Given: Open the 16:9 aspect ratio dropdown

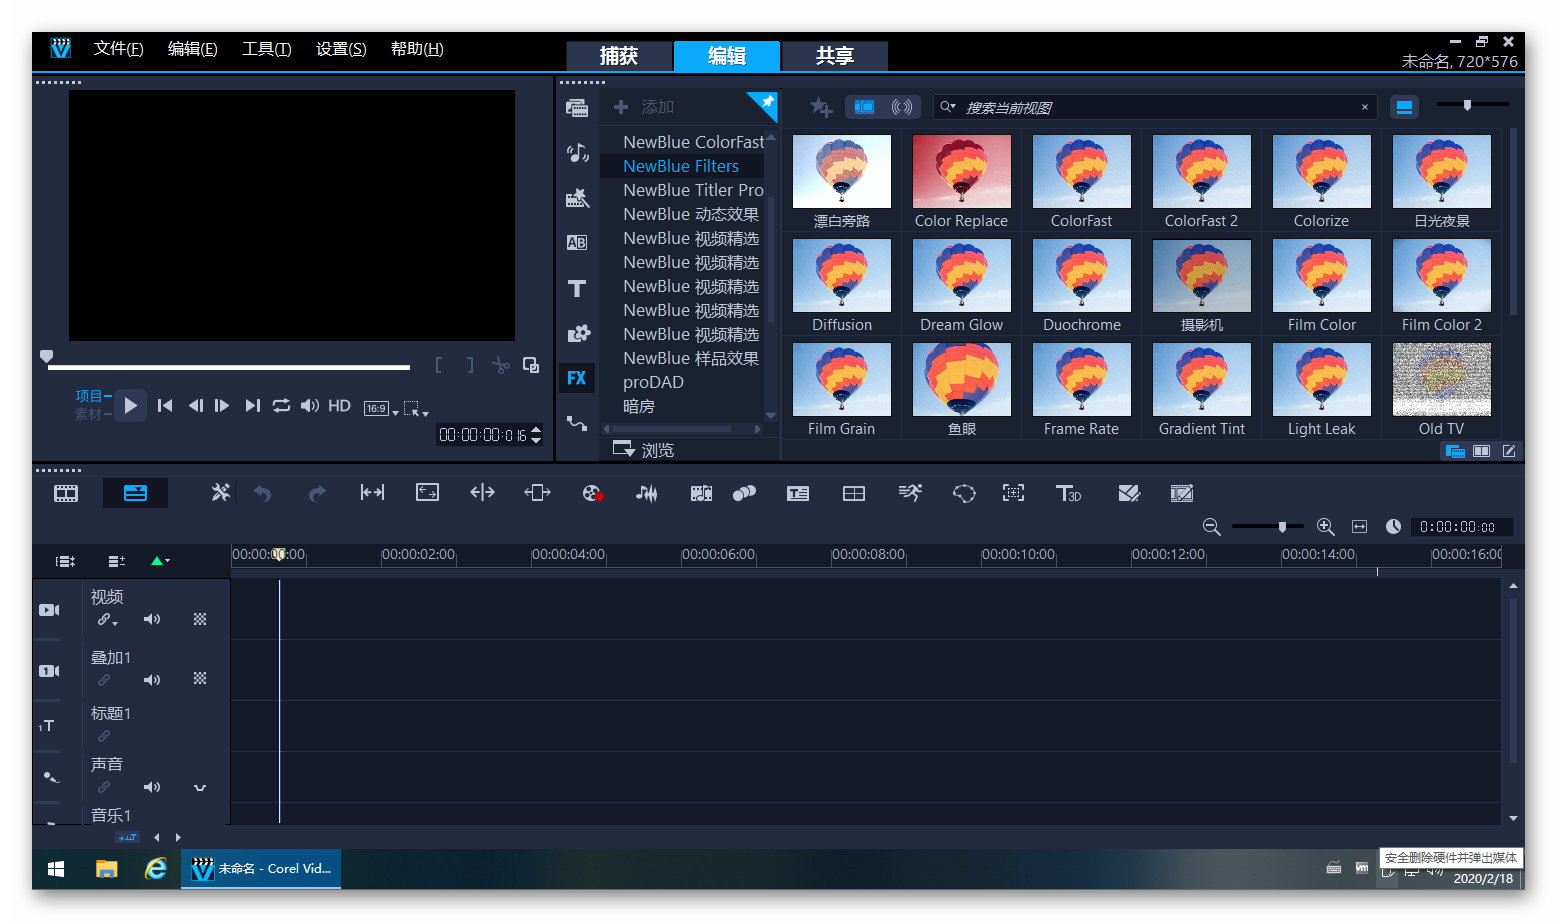Looking at the screenshot, I should click(x=381, y=408).
